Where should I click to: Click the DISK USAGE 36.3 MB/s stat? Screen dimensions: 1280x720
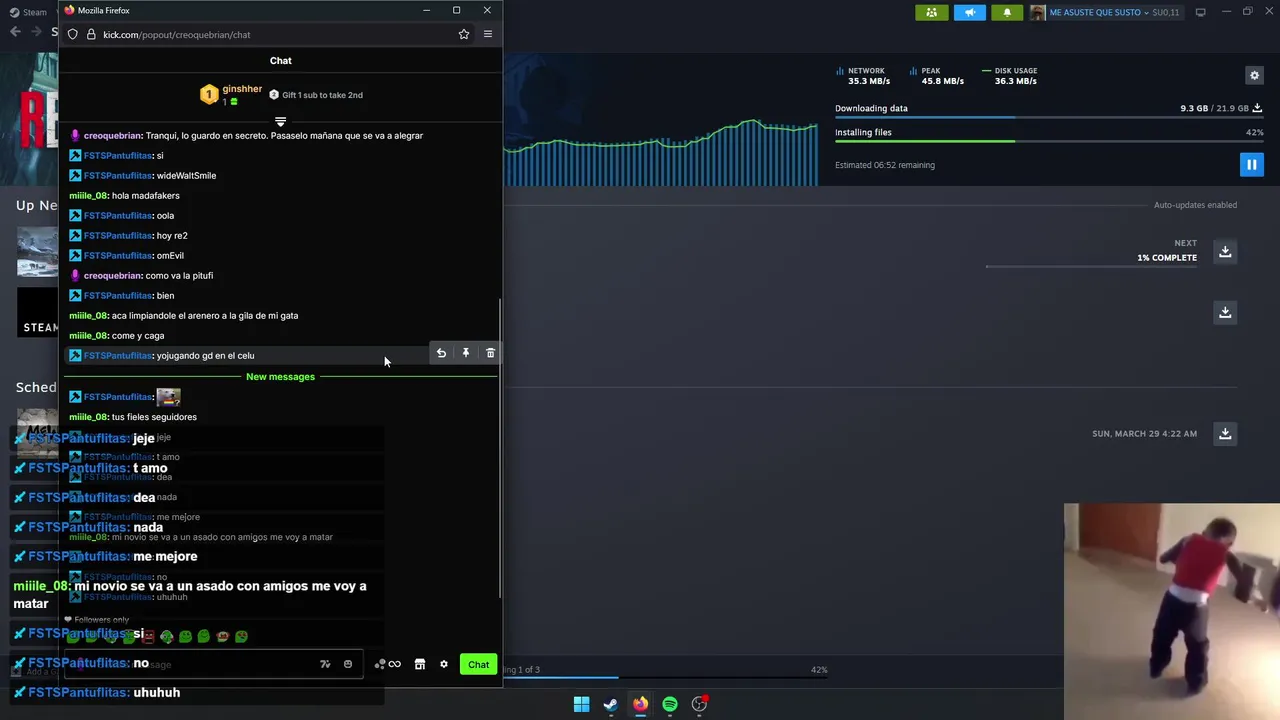(x=1010, y=76)
